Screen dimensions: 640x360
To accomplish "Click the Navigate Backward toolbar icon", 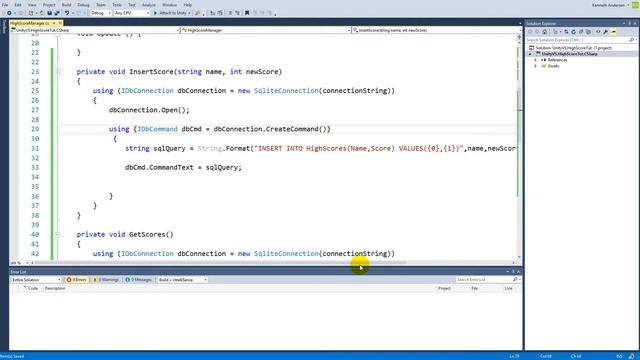I will (x=9, y=13).
